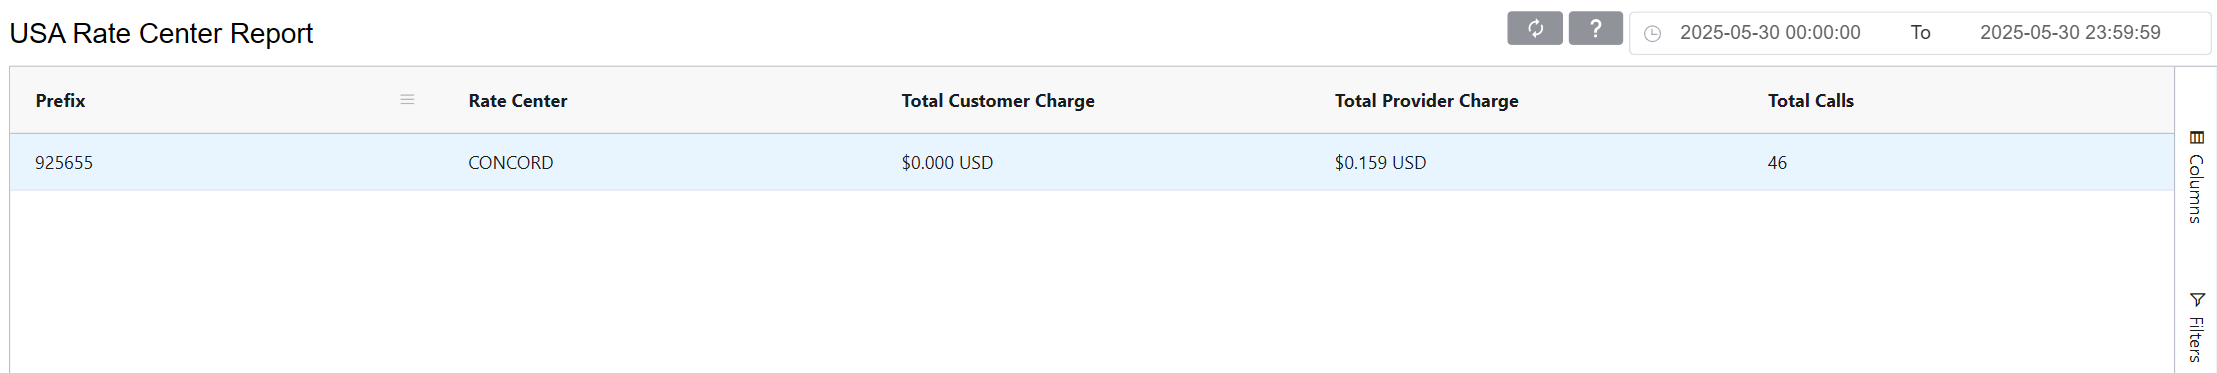Edit the end date 2025-05-30 23:59:59
This screenshot has height=373, width=2217.
pos(2070,33)
